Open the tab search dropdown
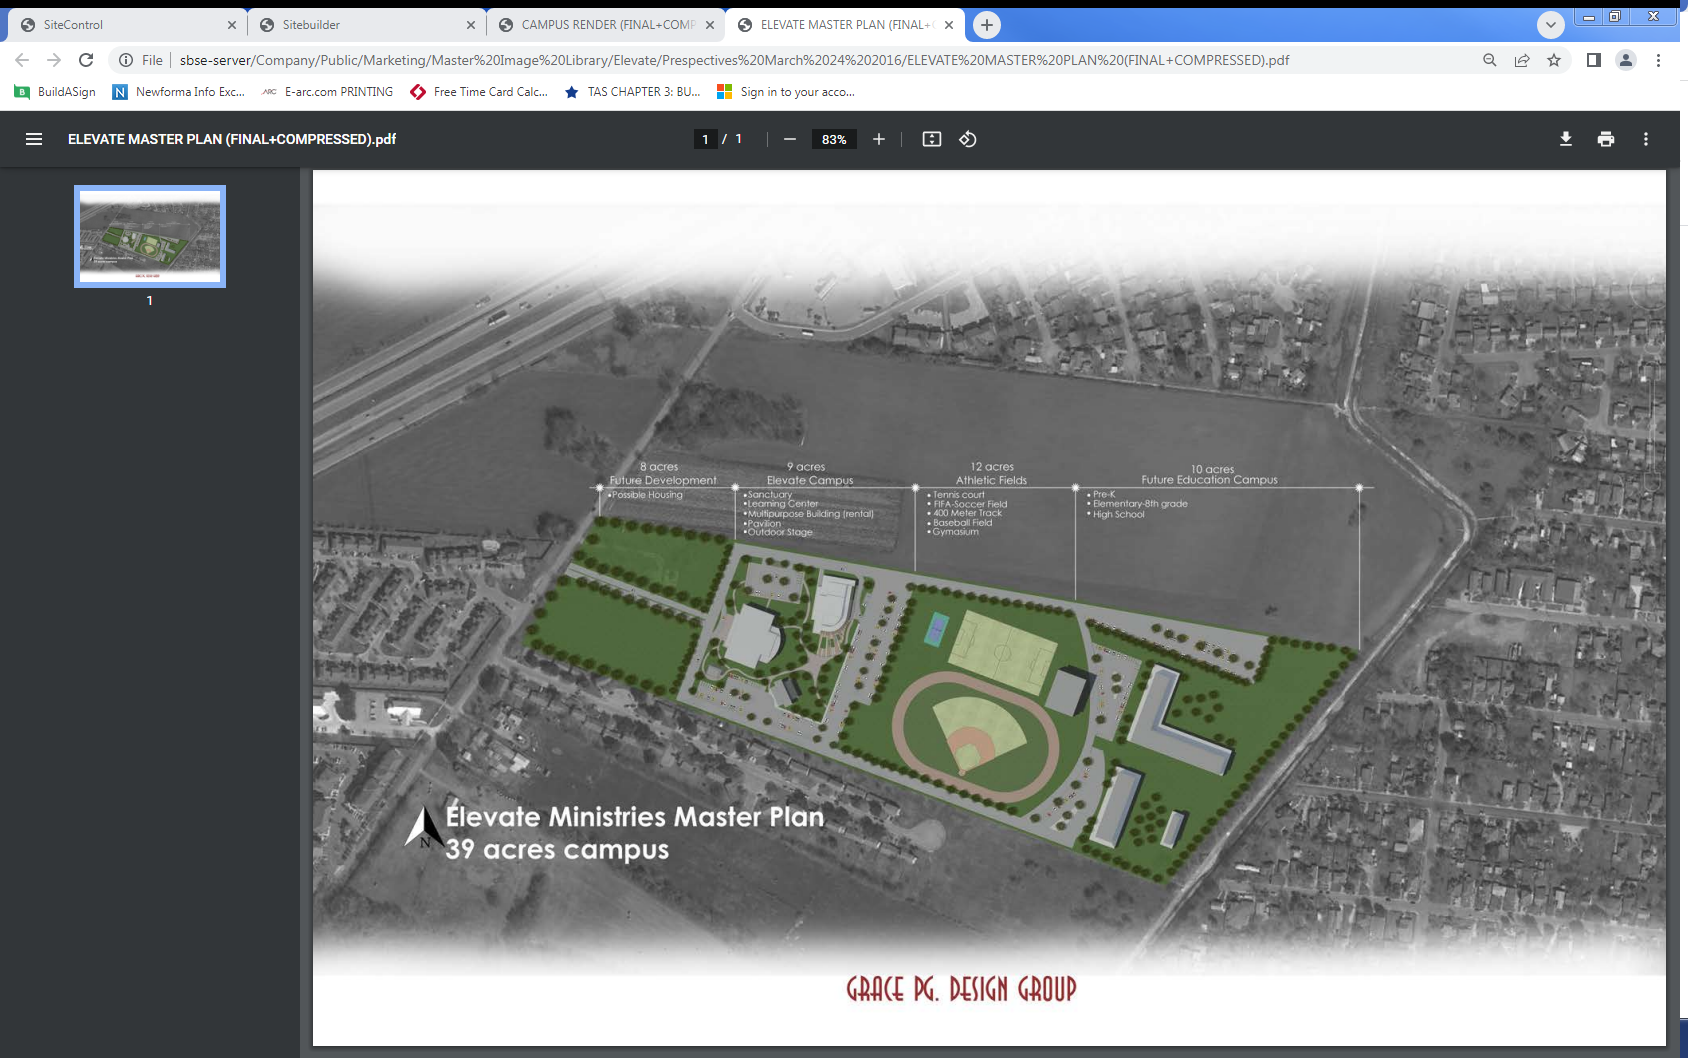This screenshot has width=1688, height=1058. pyautogui.click(x=1551, y=25)
